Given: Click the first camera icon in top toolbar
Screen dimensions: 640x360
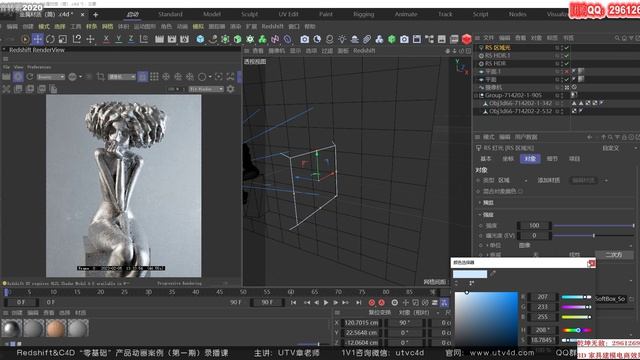Looking at the screenshot, I should [304, 39].
